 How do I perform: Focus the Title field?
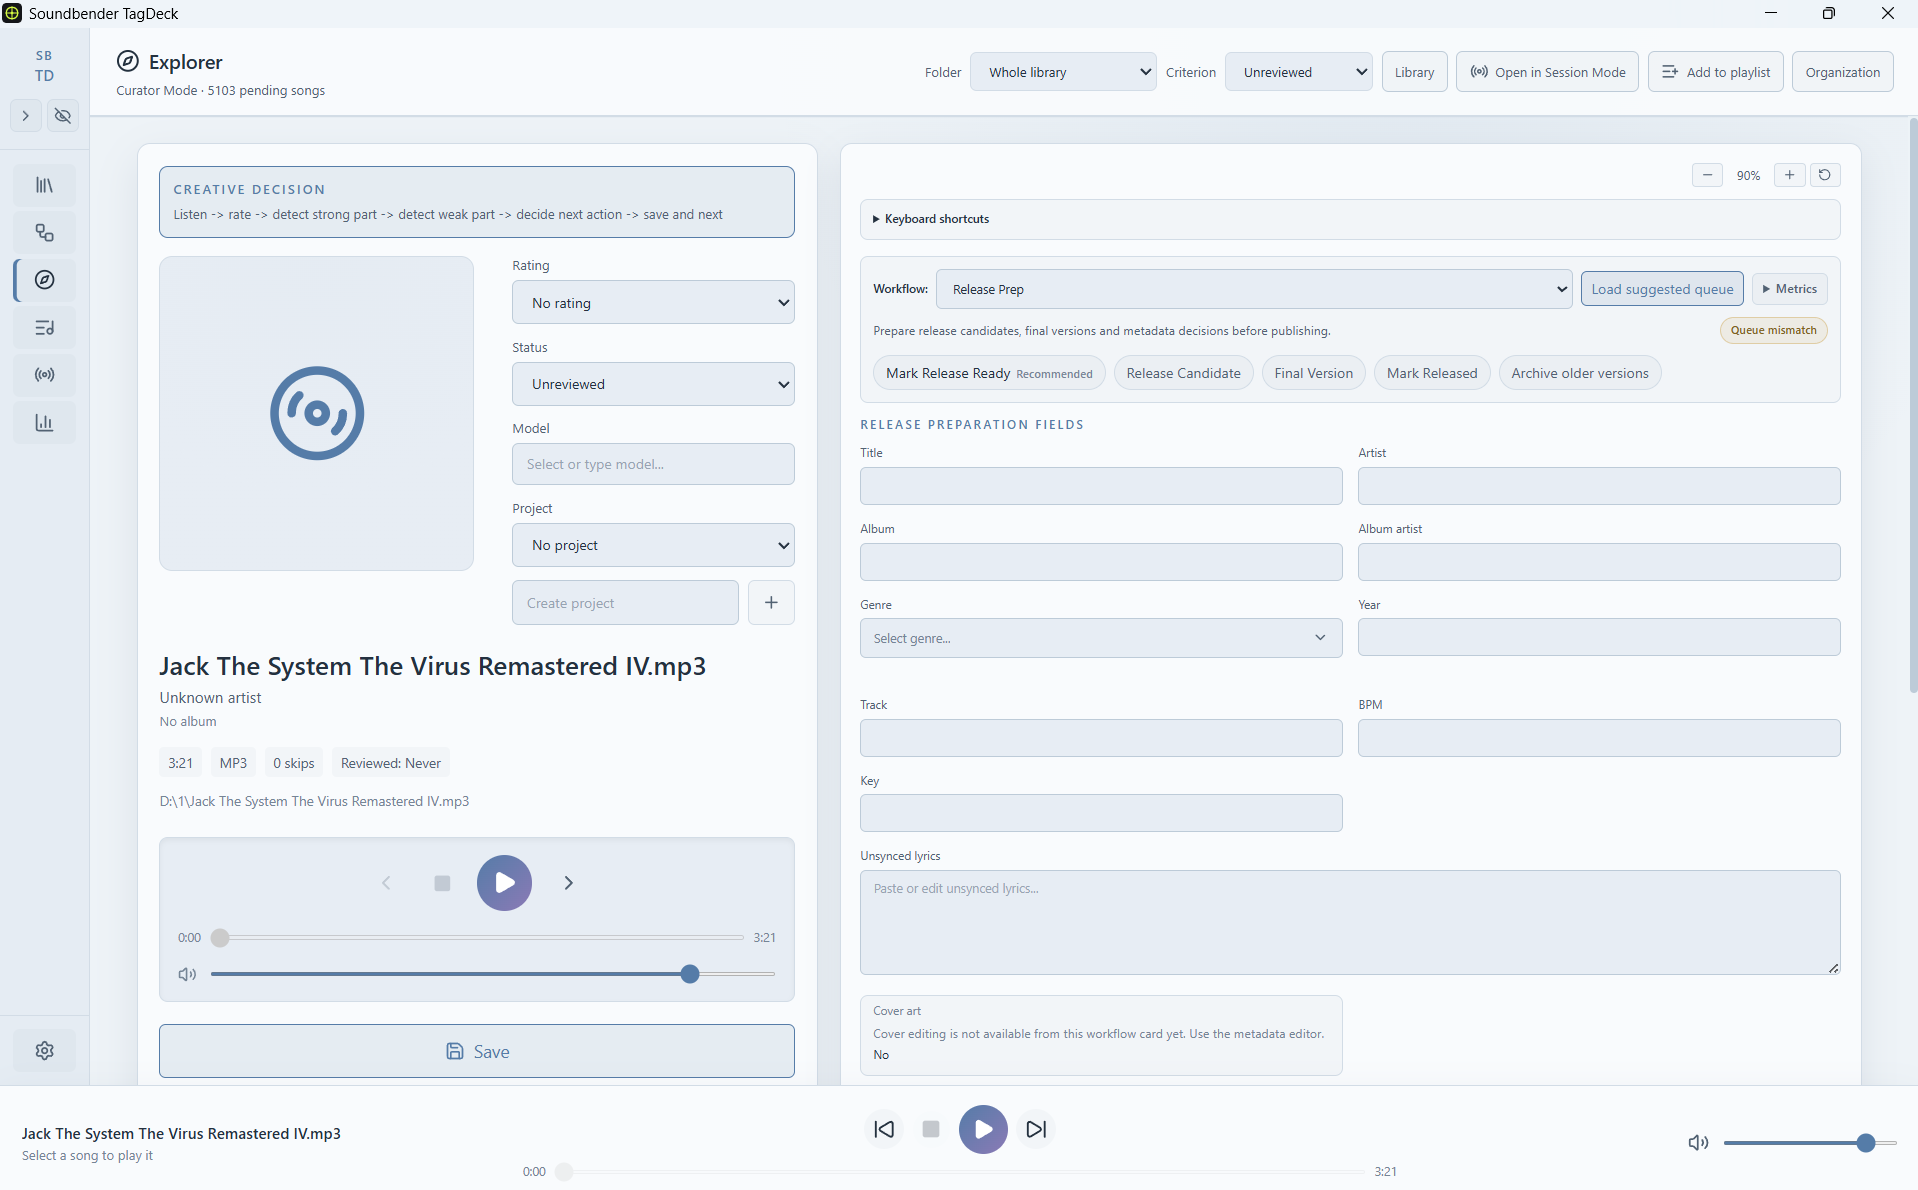[1100, 486]
